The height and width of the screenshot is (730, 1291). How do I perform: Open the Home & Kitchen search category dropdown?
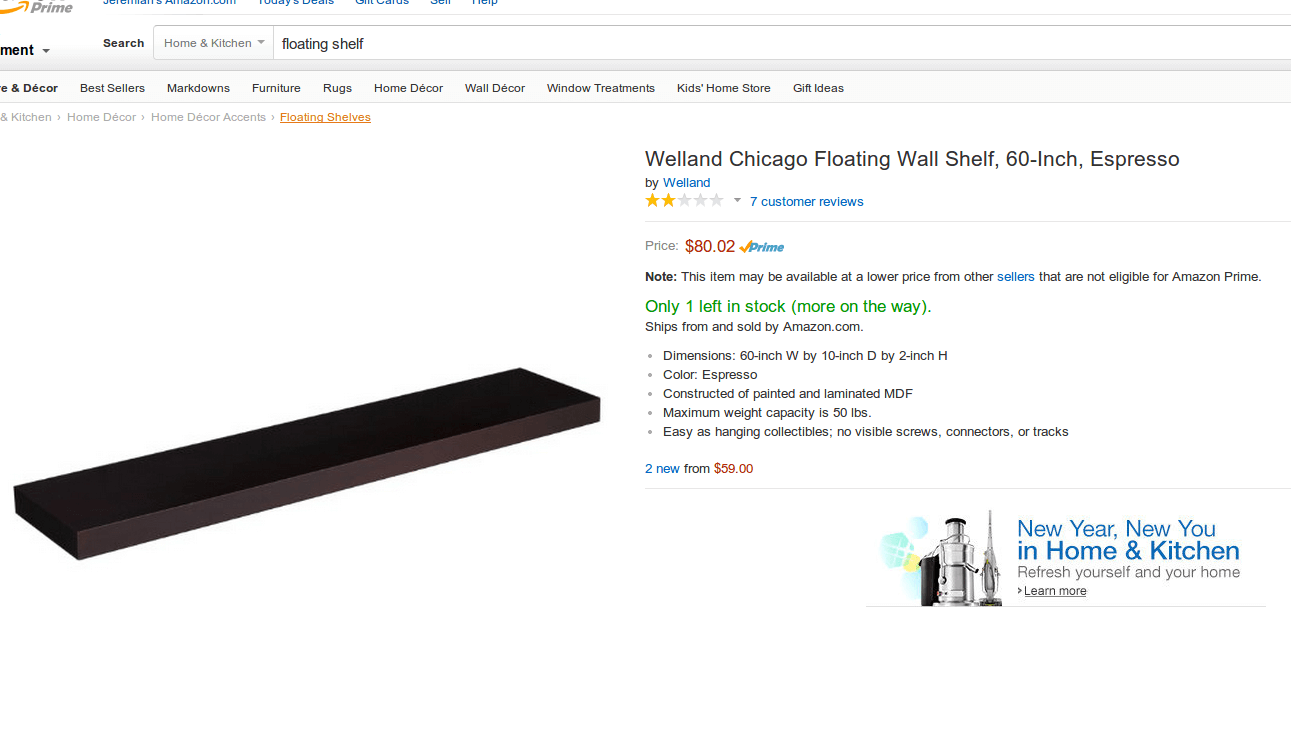click(x=213, y=43)
